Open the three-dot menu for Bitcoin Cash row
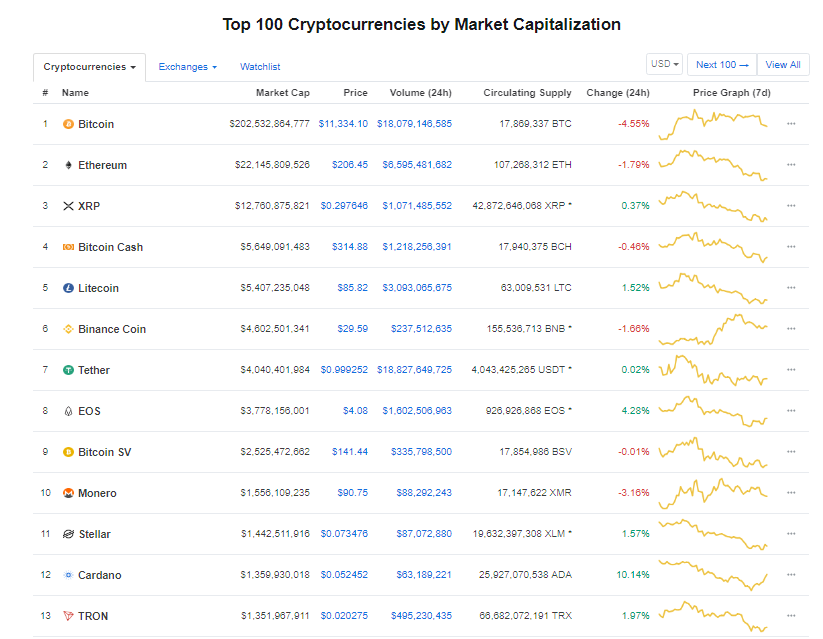 coord(791,247)
